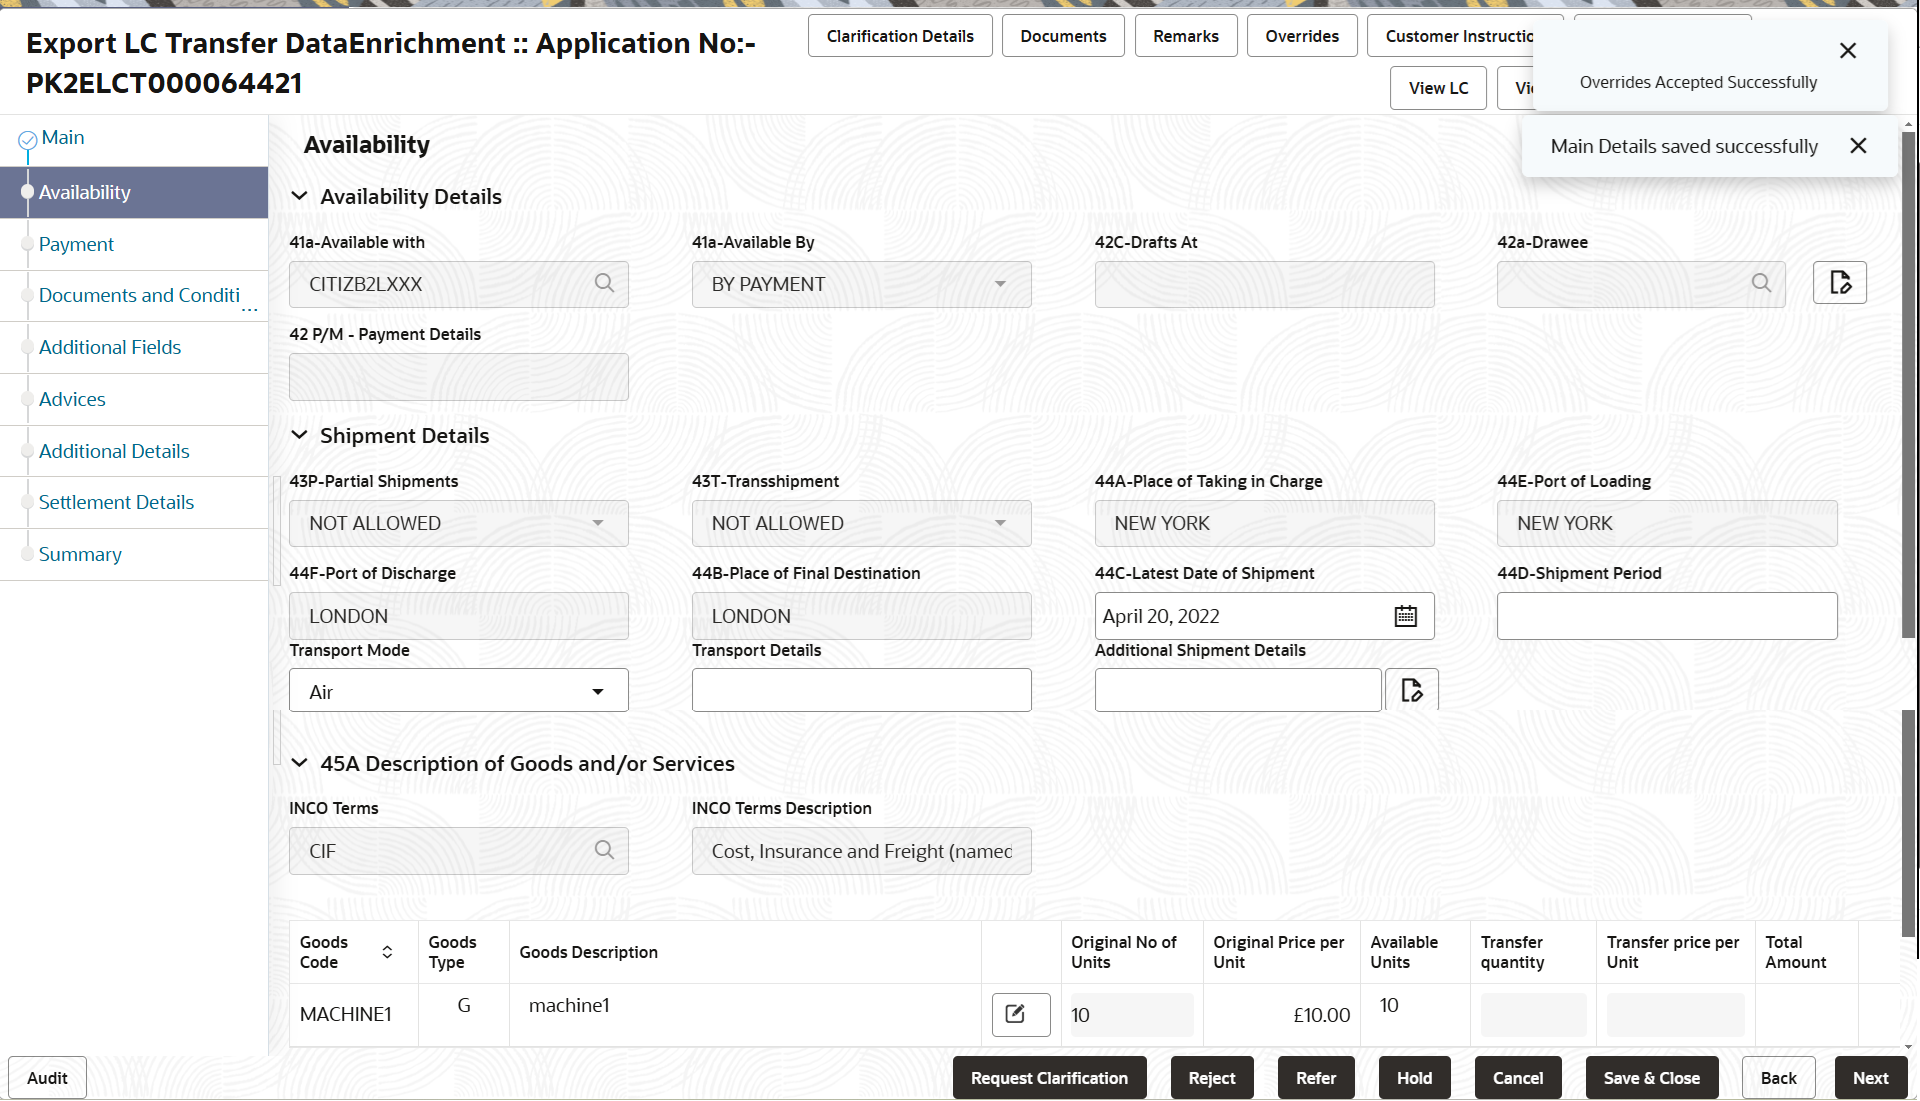Image resolution: width=1920 pixels, height=1101 pixels.
Task: Close the Overrides Accepted Successfully message
Action: click(x=1847, y=51)
